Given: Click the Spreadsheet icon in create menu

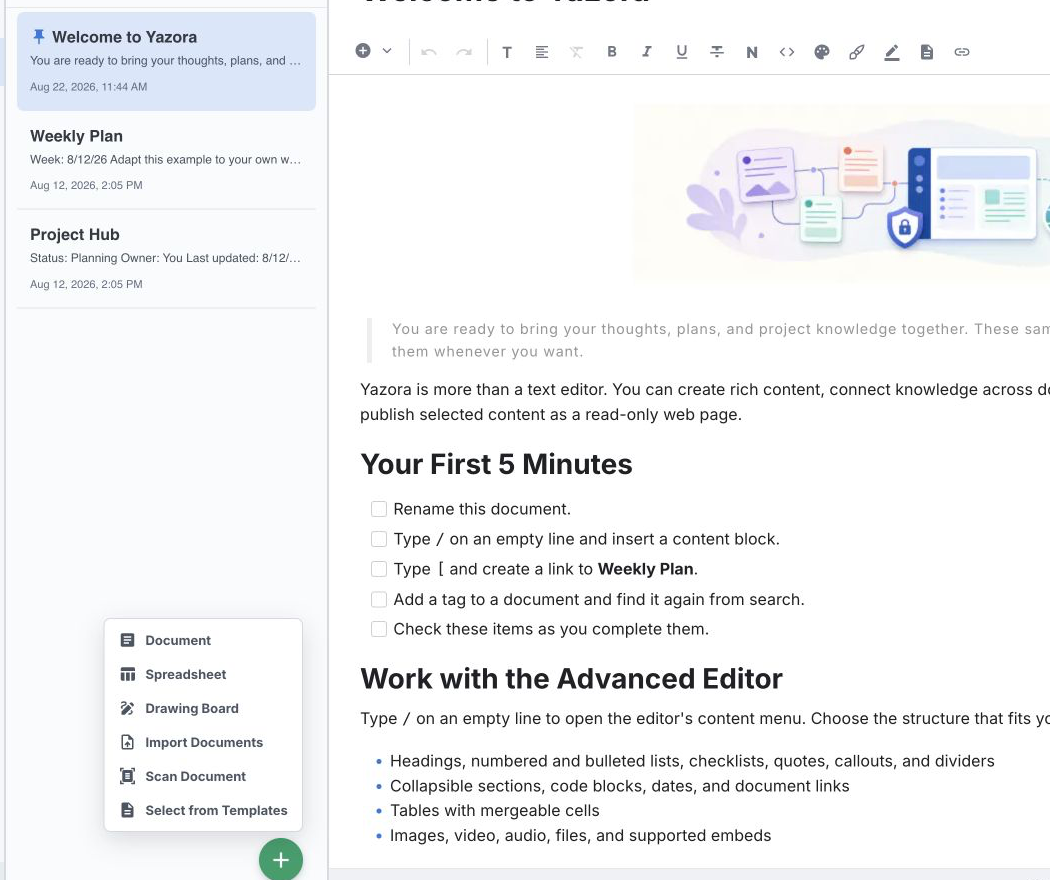Looking at the screenshot, I should 127,674.
